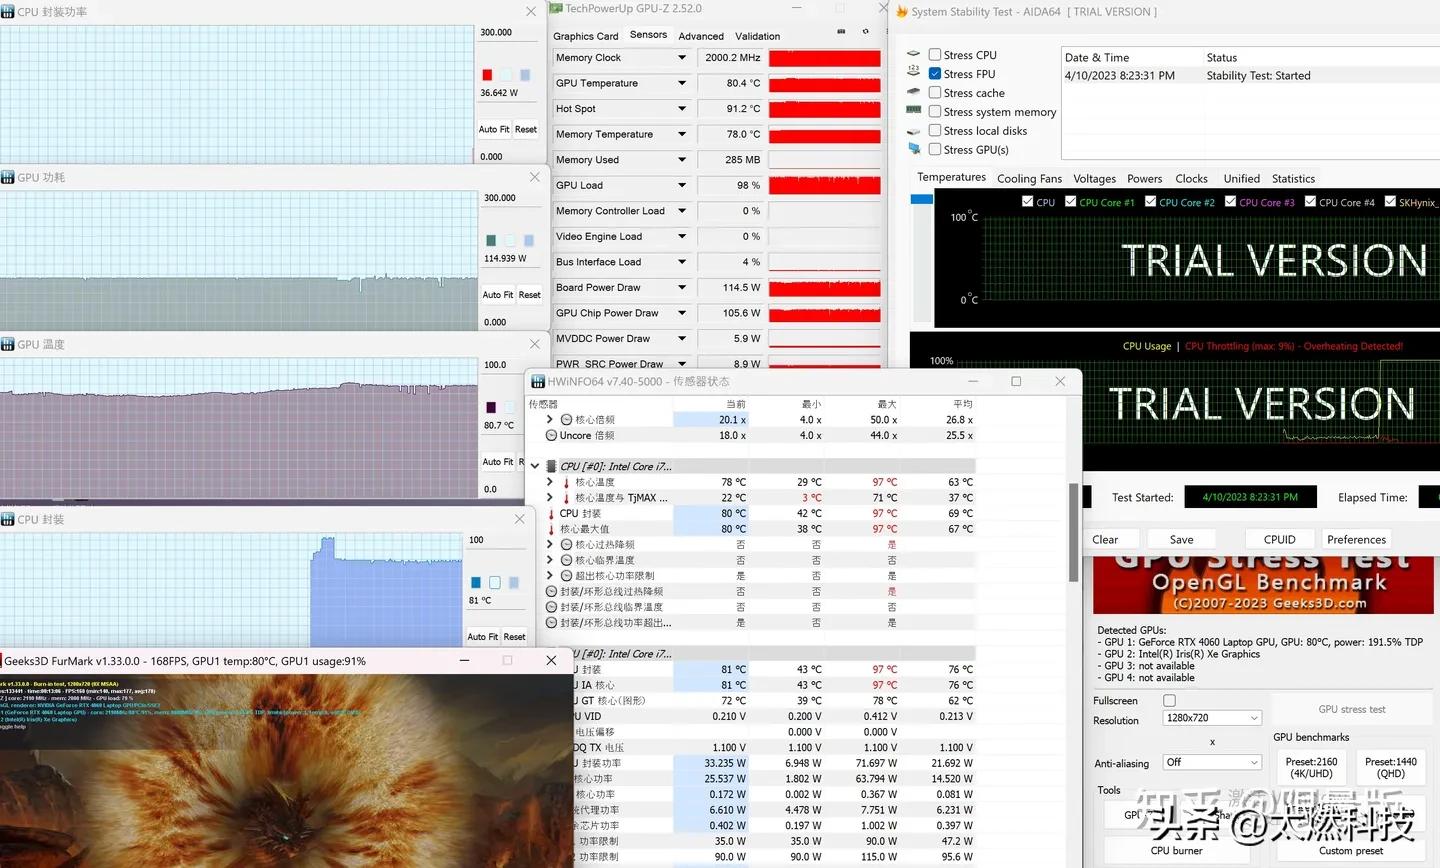Open the Voltages tab in AIDA64
Image resolution: width=1440 pixels, height=868 pixels.
(1094, 178)
